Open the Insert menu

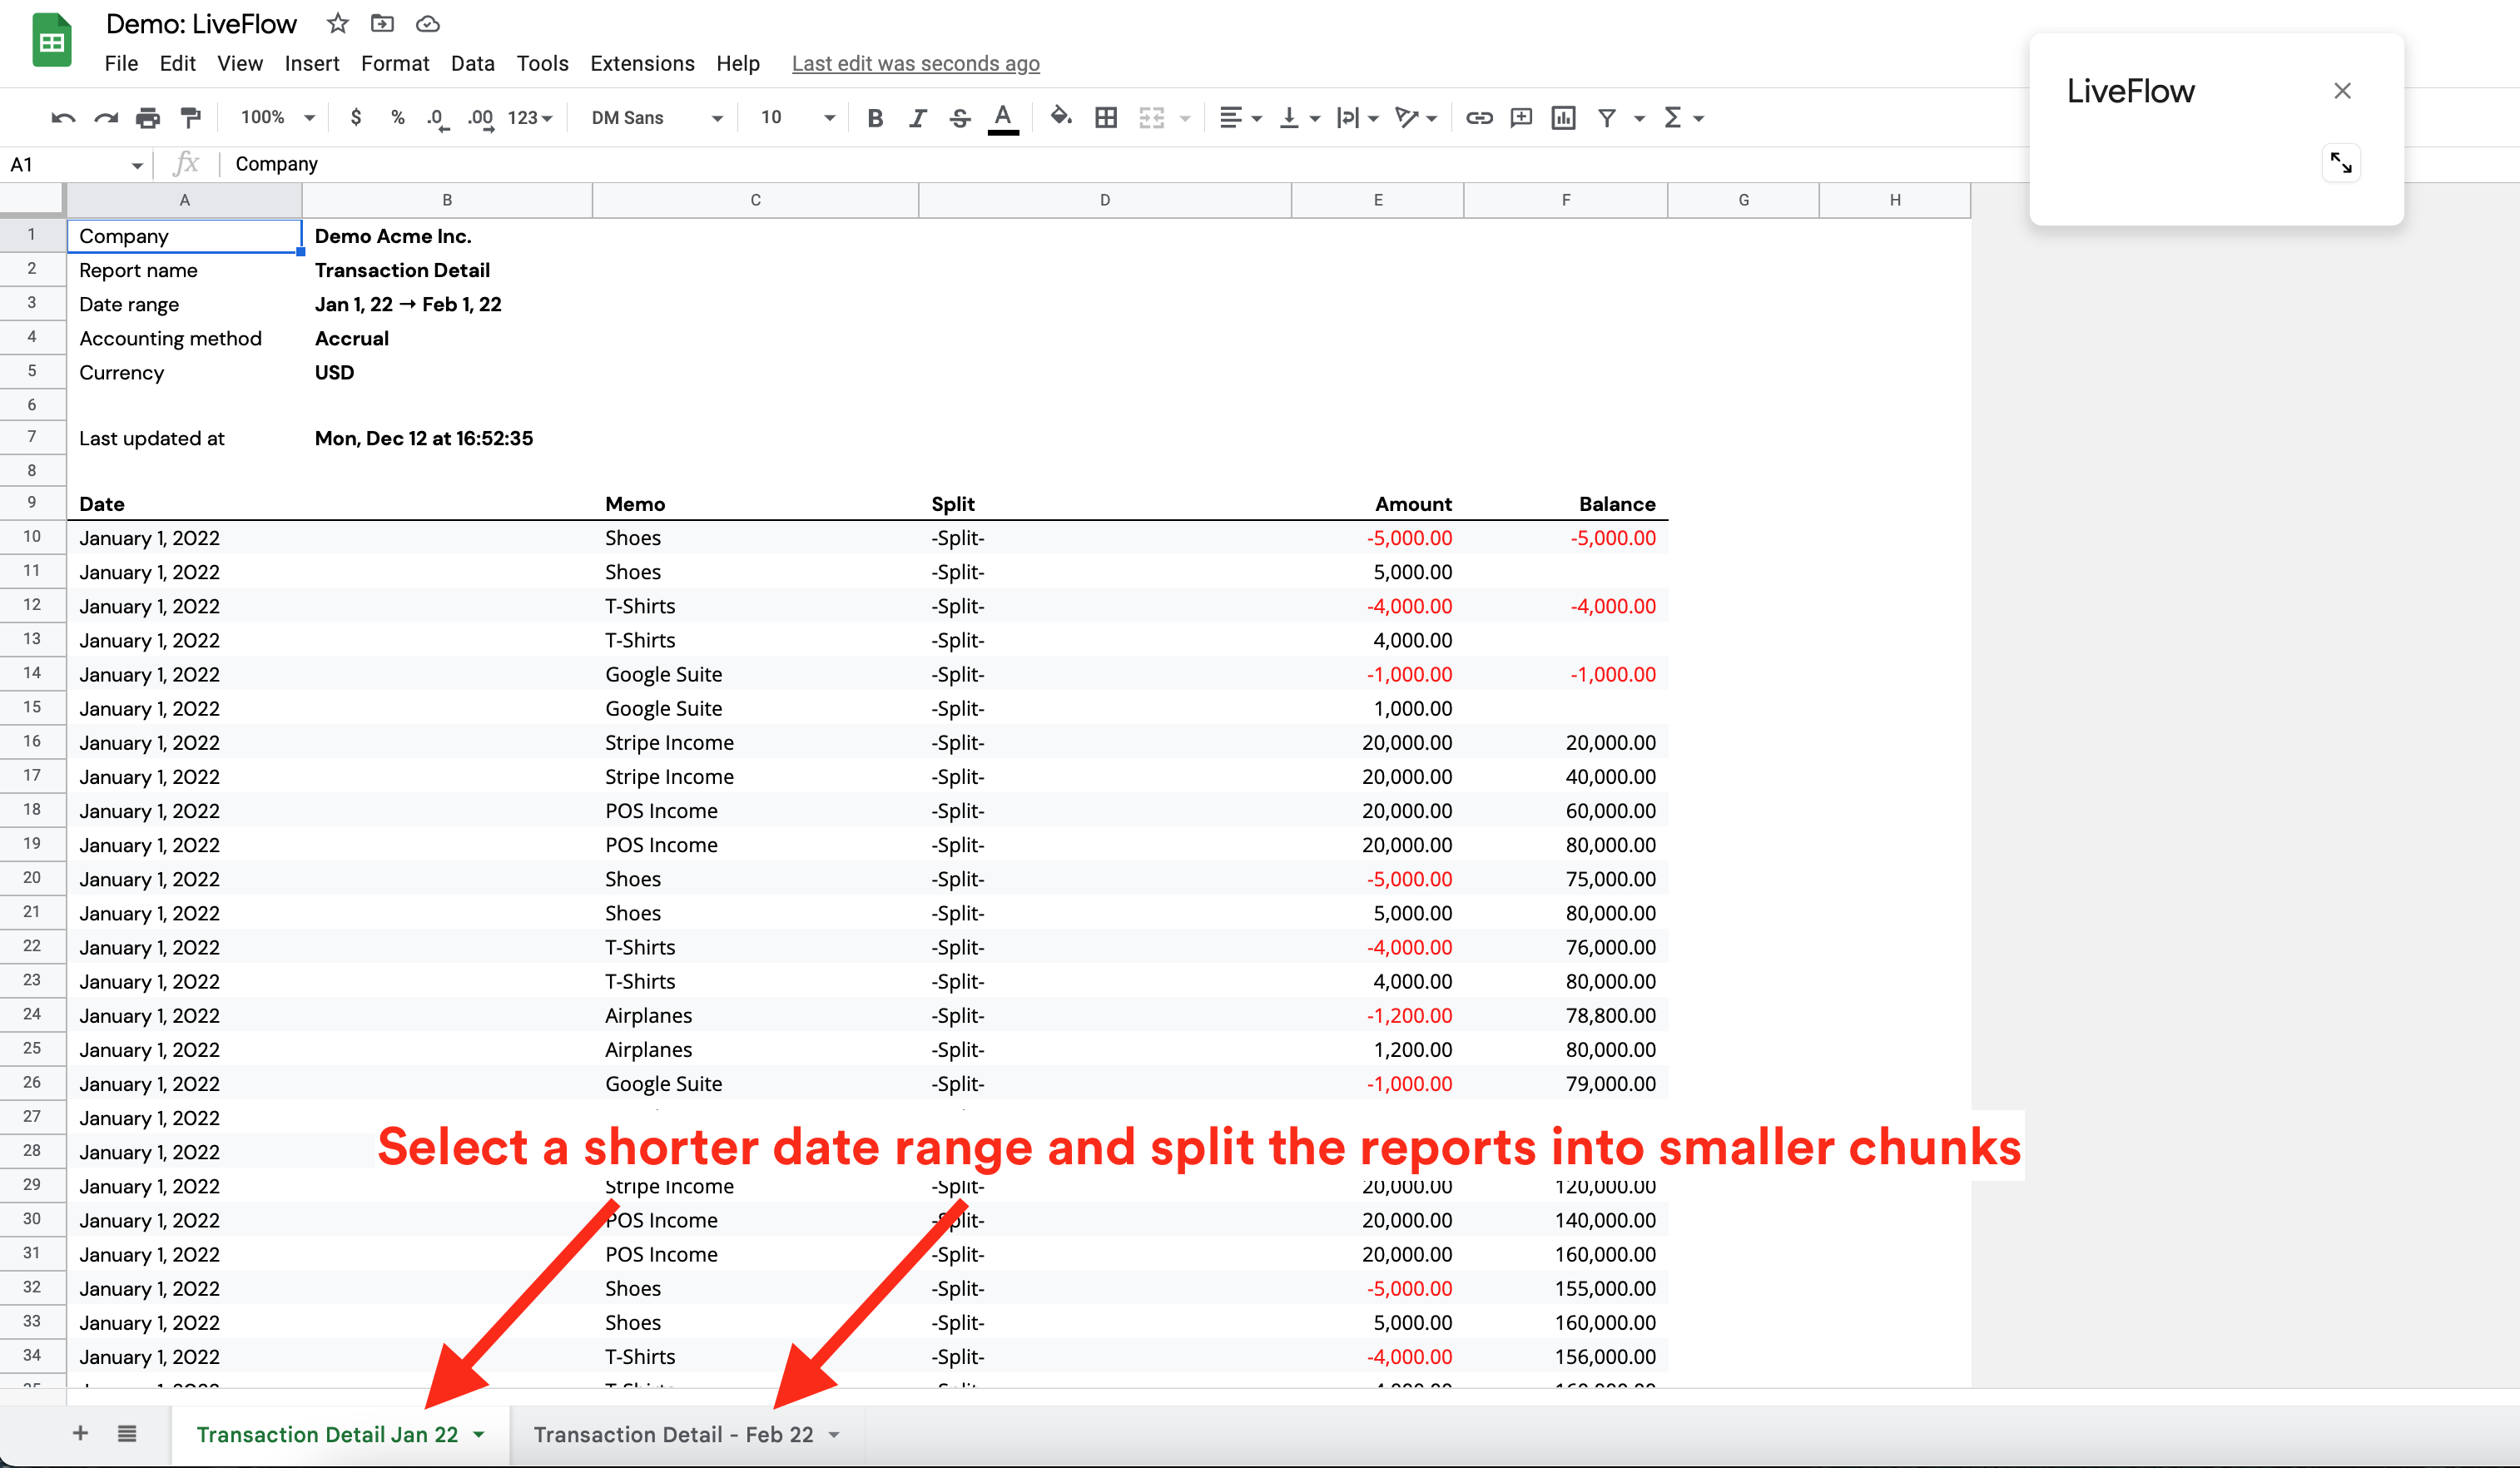point(312,63)
